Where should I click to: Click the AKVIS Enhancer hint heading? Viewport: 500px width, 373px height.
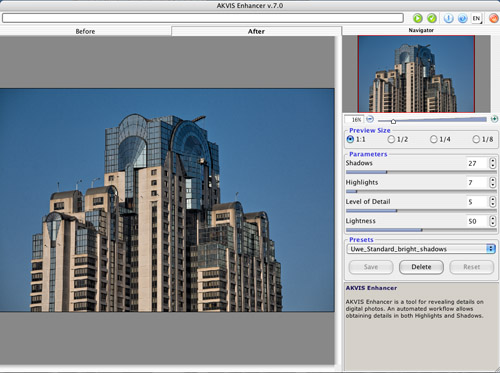pos(371,288)
